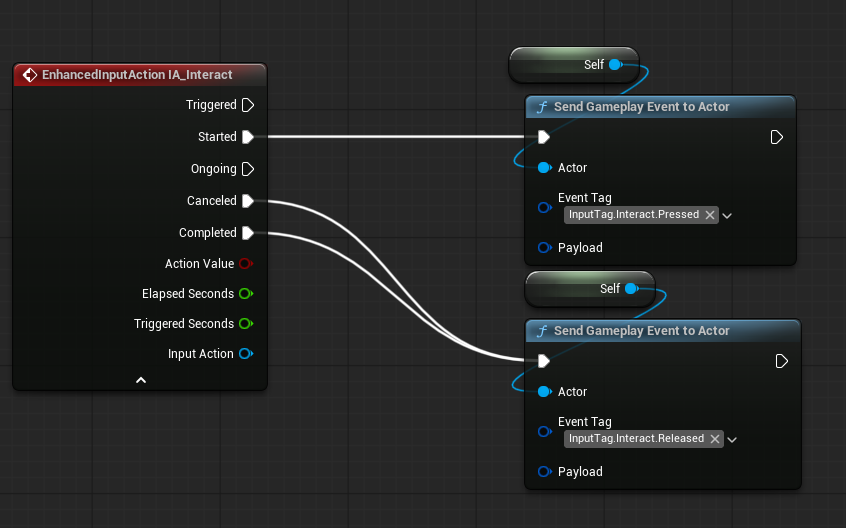Click the Payload pin on the upper Send Gameplay Event node
The width and height of the screenshot is (846, 528).
pyautogui.click(x=544, y=248)
